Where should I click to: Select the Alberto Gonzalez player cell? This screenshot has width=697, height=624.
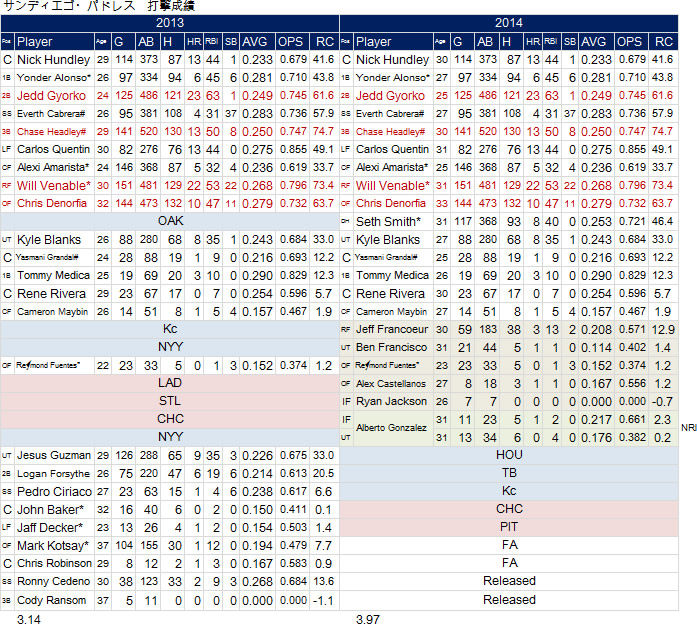point(393,428)
